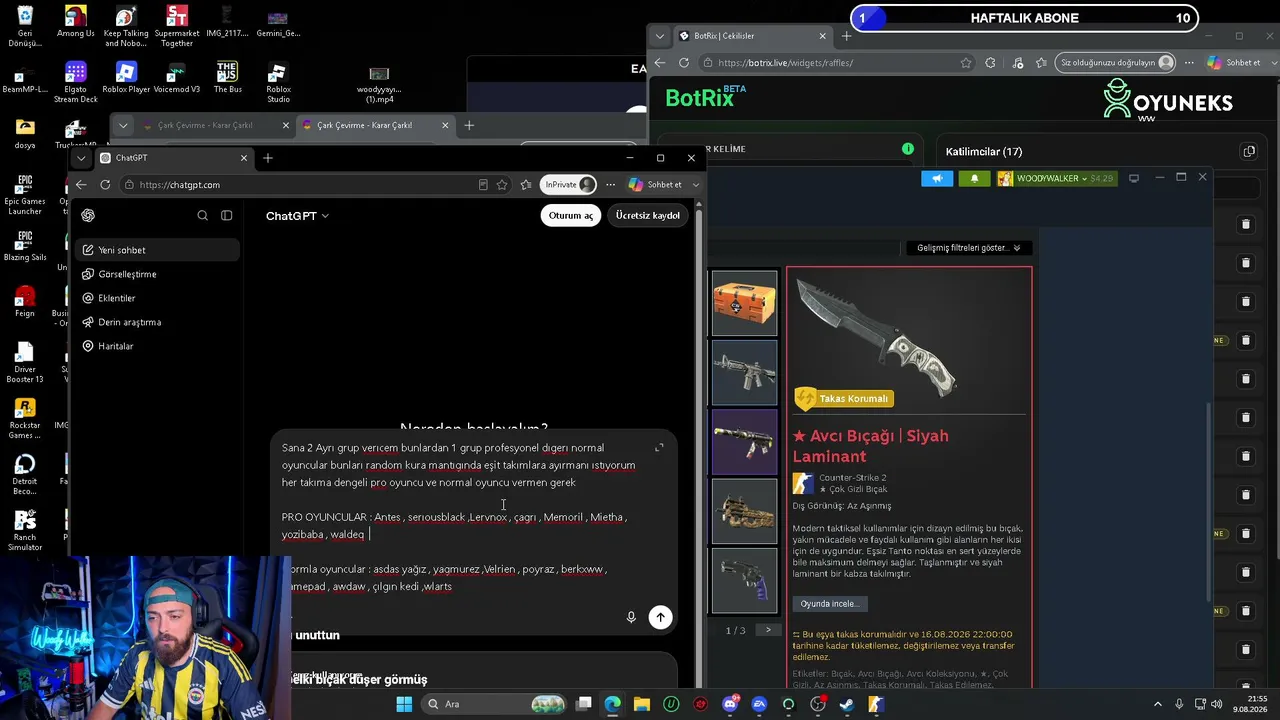This screenshot has width=1280, height=720.
Task: Open the Windows Start menu
Action: point(404,704)
